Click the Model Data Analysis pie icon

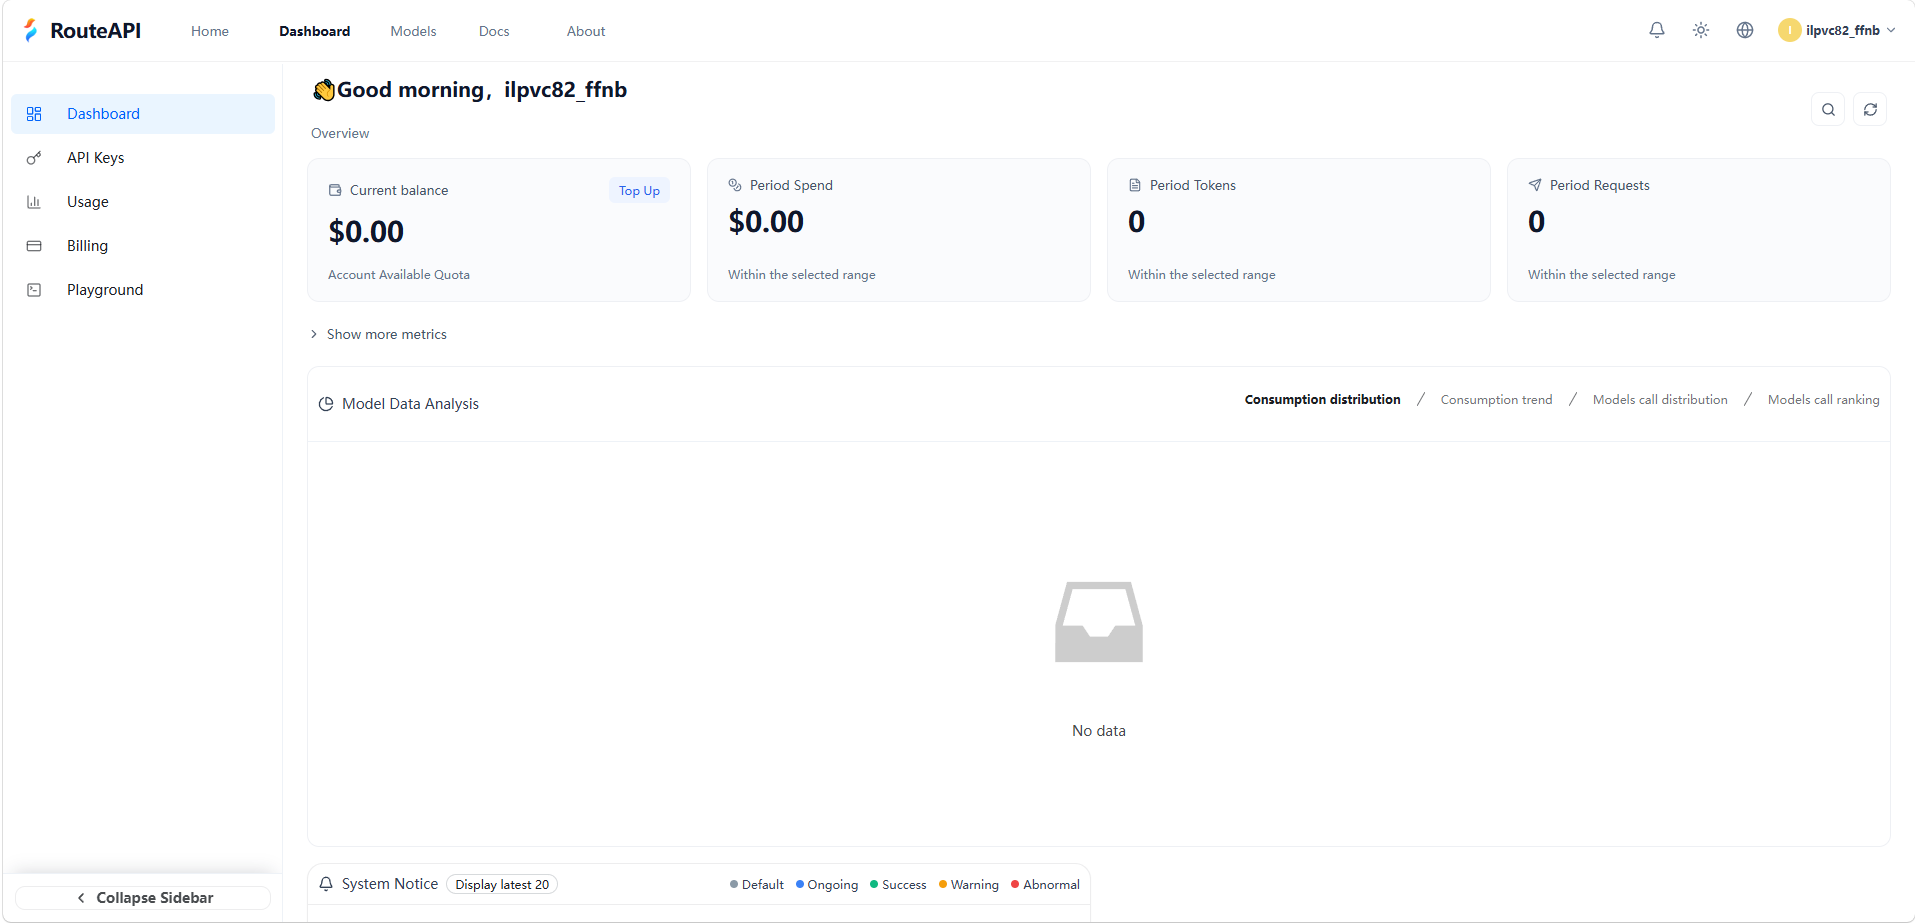[326, 404]
